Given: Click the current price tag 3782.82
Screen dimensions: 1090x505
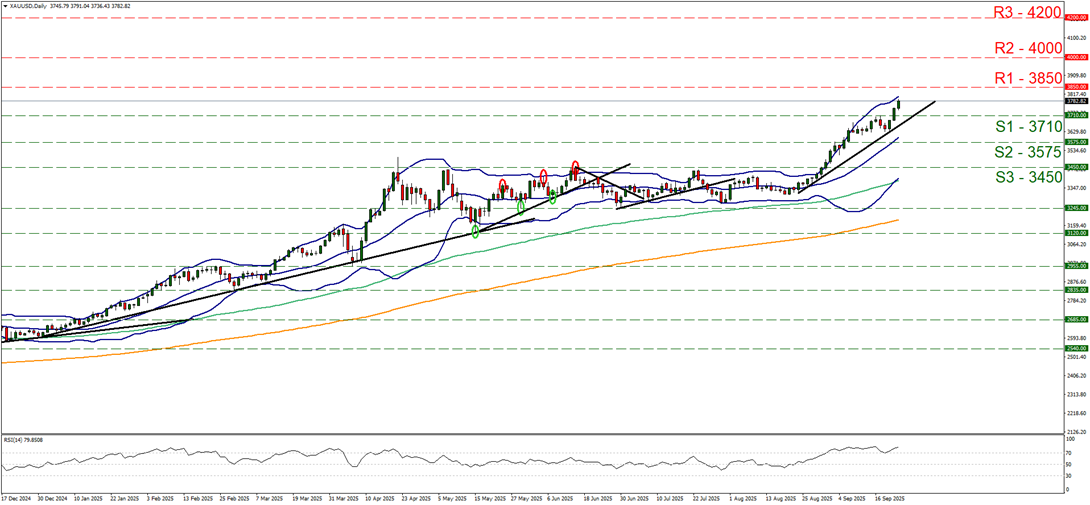Looking at the screenshot, I should tap(1076, 101).
